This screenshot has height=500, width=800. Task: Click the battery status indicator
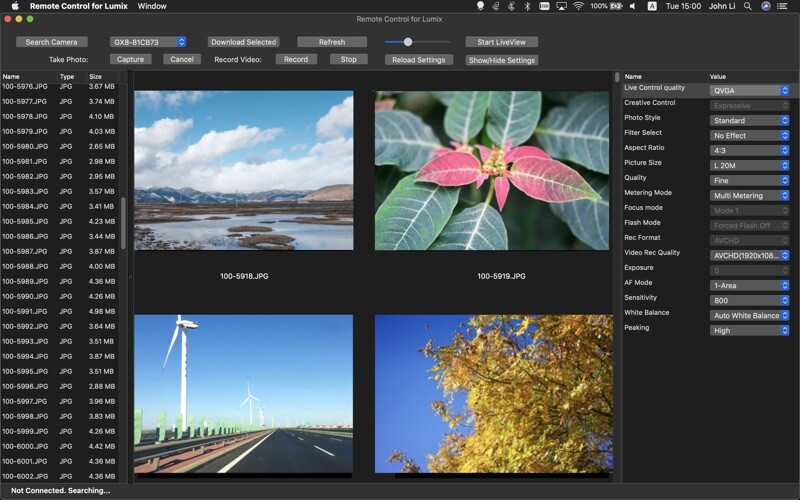[607, 6]
